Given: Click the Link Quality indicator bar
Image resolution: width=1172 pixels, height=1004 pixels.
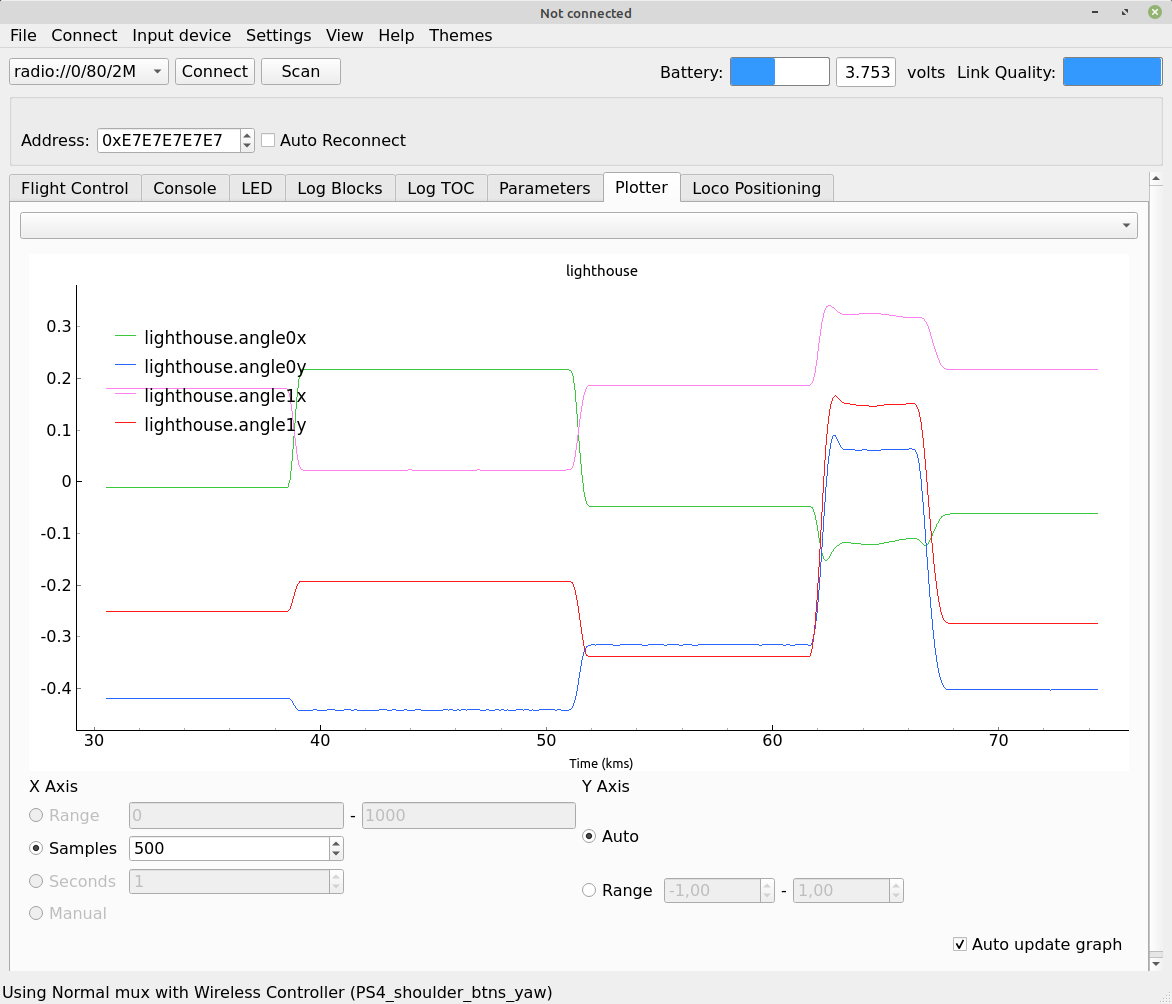Looking at the screenshot, I should tap(1111, 72).
